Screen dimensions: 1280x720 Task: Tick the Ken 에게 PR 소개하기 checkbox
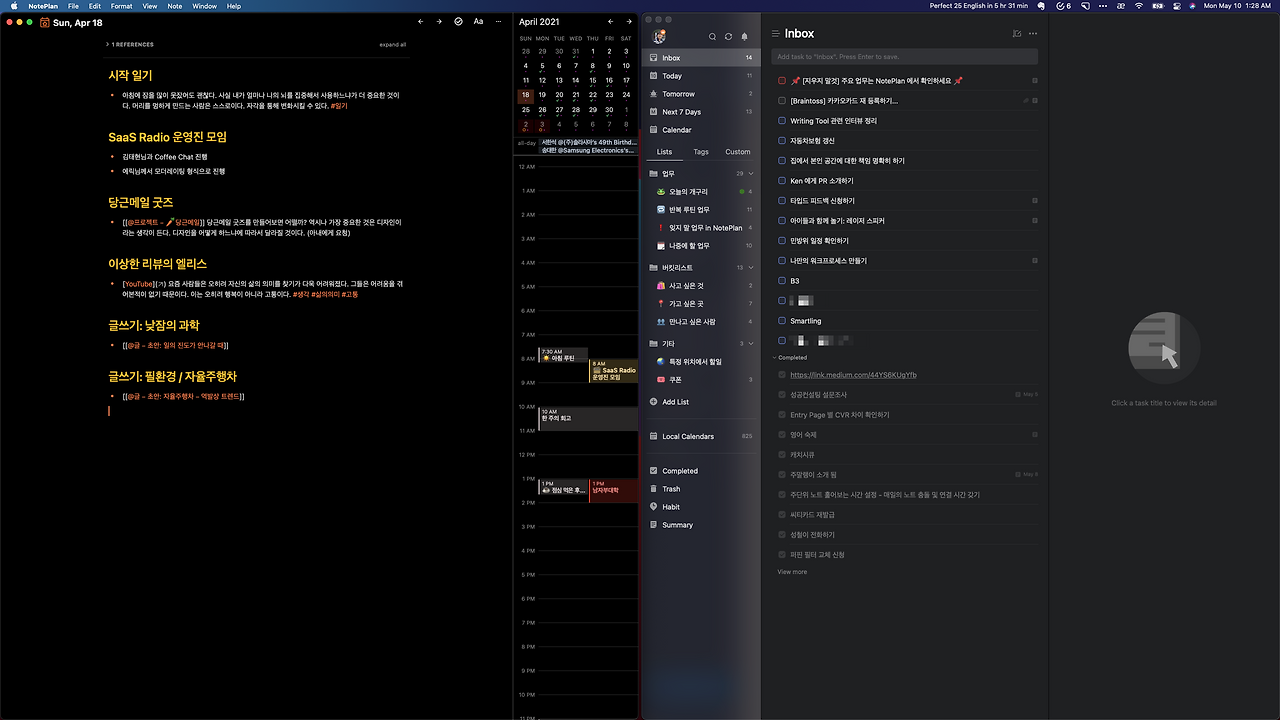tap(782, 181)
